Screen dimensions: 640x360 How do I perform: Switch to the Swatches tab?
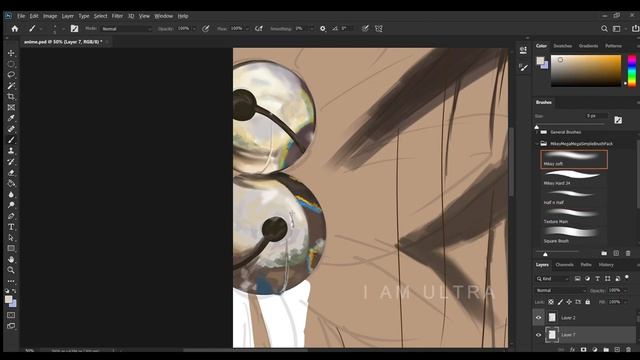pos(562,46)
